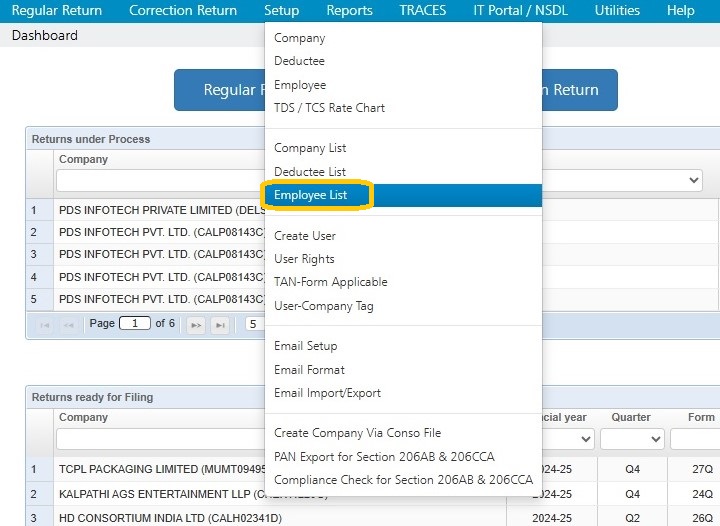The image size is (720, 526).
Task: Expand the Financial year filter dropdown
Action: [x=568, y=439]
